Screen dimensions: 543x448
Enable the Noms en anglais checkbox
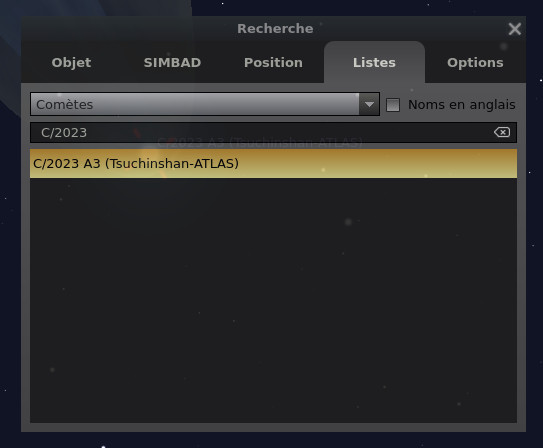[x=393, y=105]
